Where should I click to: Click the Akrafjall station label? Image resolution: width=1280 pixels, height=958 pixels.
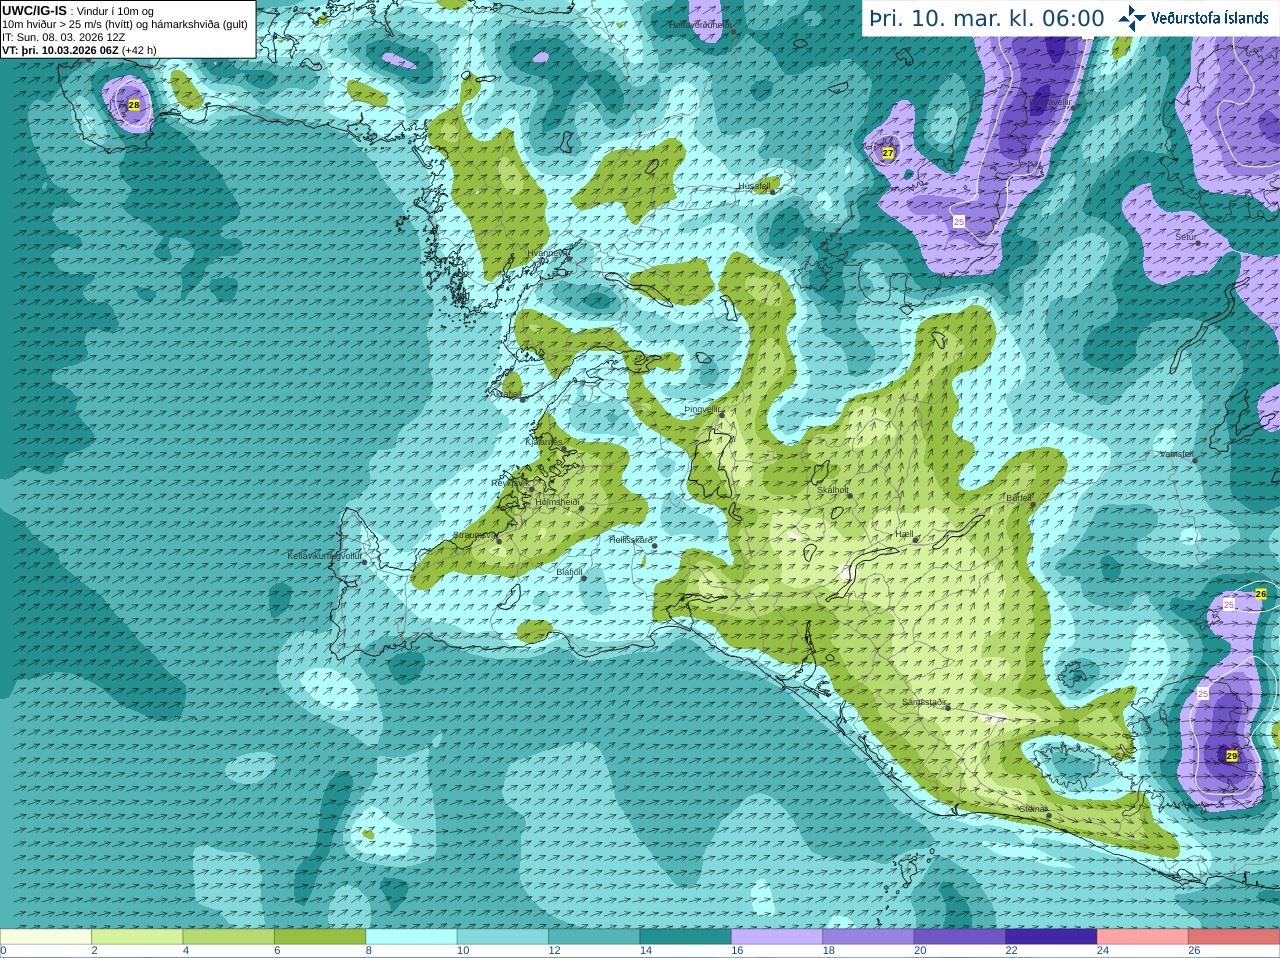pyautogui.click(x=508, y=394)
